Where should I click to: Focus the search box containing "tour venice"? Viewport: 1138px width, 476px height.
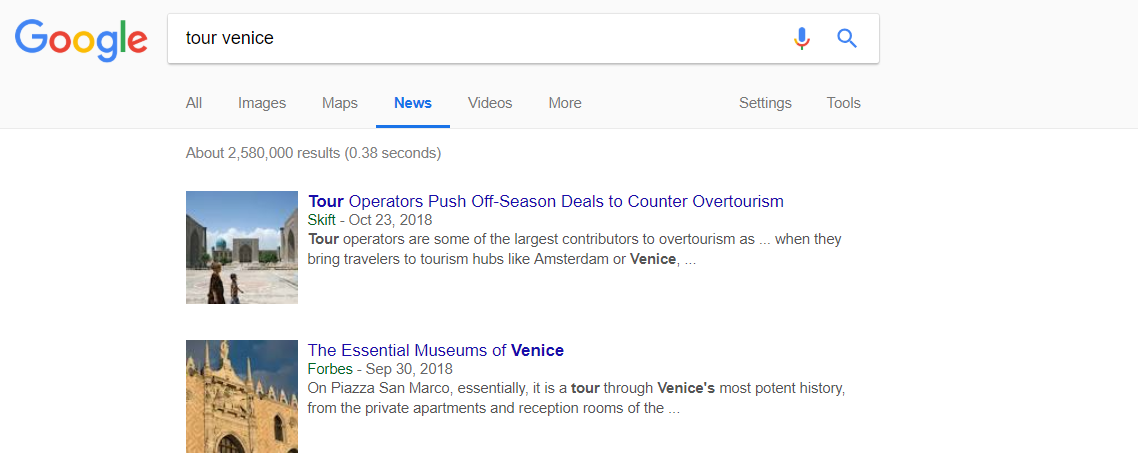[480, 39]
